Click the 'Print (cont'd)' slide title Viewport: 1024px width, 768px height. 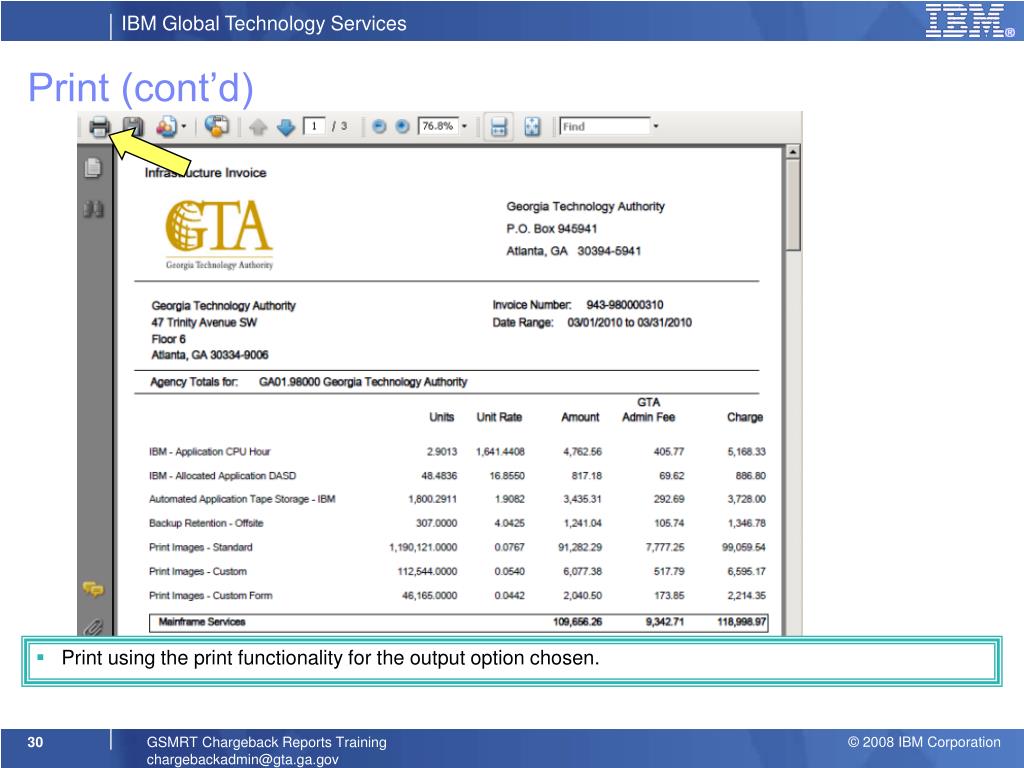click(x=140, y=88)
